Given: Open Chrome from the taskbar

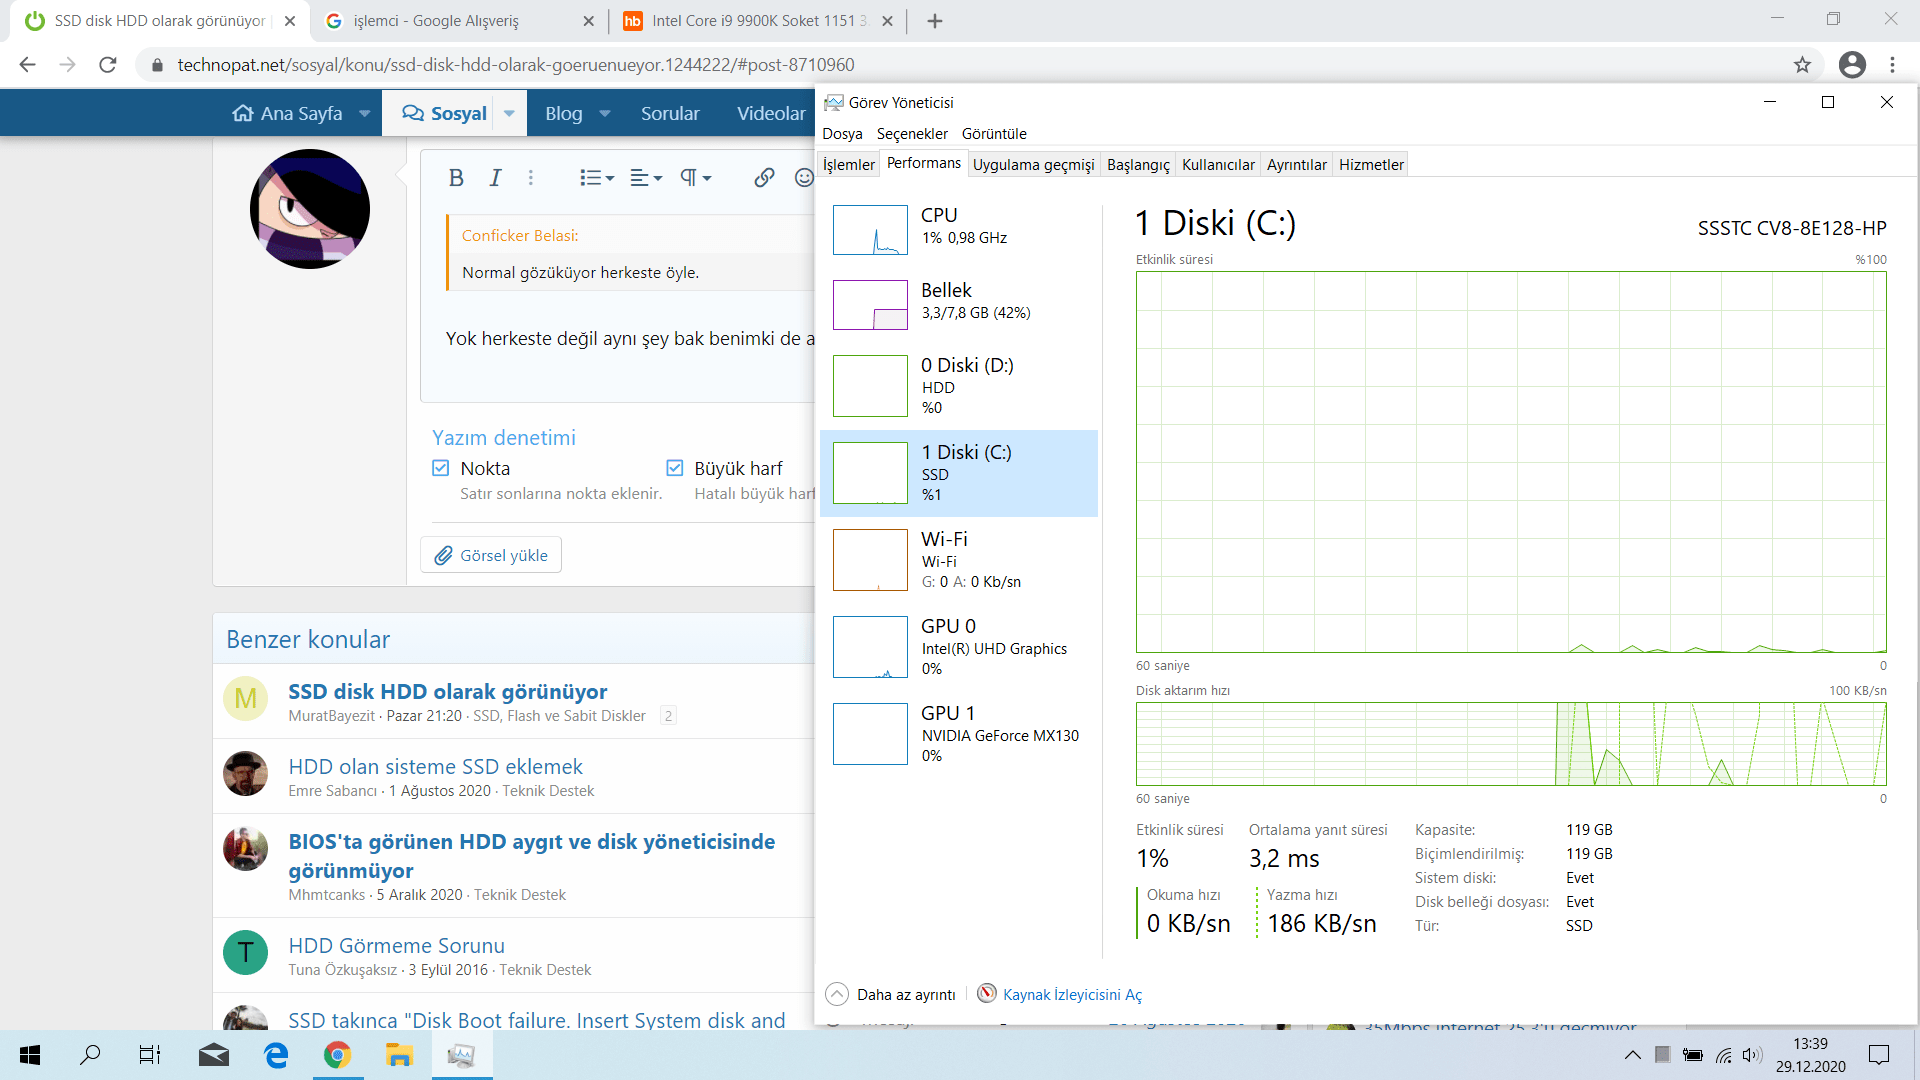Looking at the screenshot, I should click(337, 1055).
